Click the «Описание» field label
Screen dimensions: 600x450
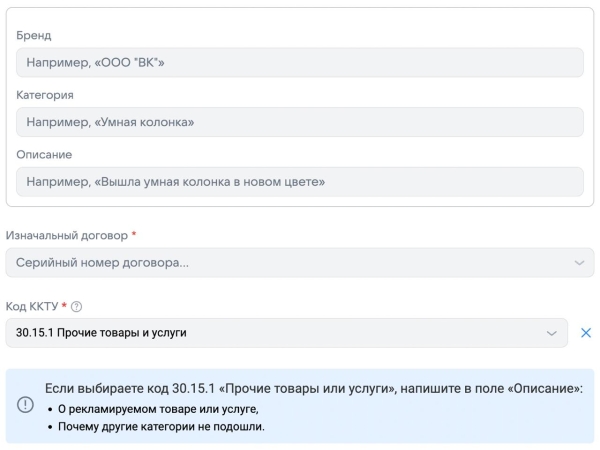click(44, 155)
